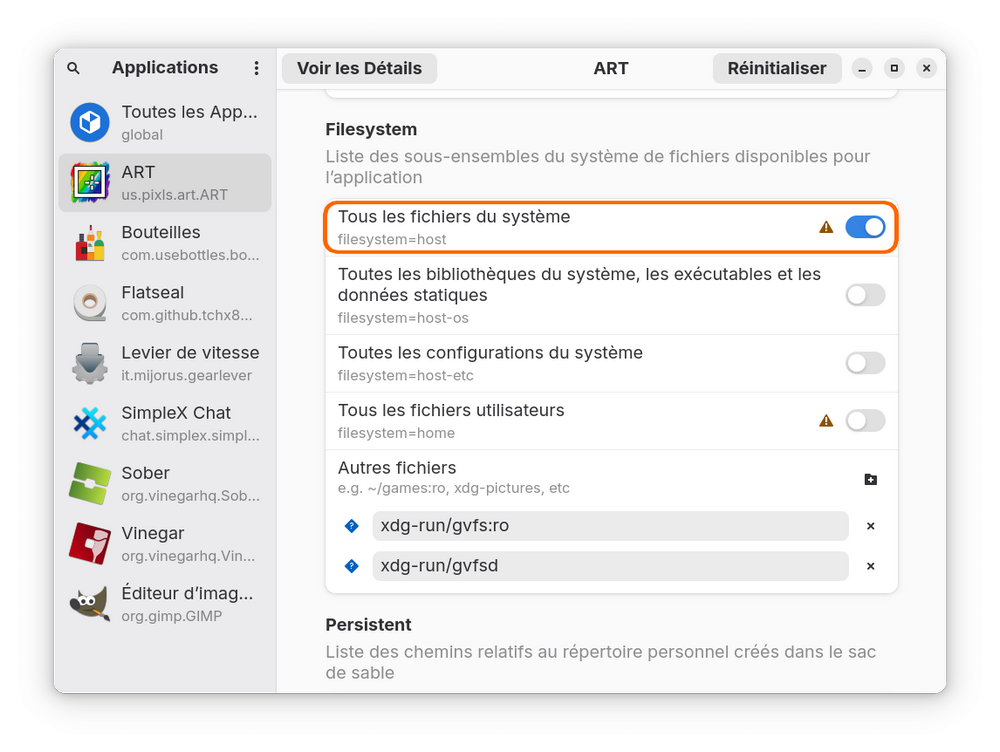This screenshot has width=1000, height=752.
Task: Enable Tous les fichiers utilisateurs switch
Action: (x=865, y=421)
